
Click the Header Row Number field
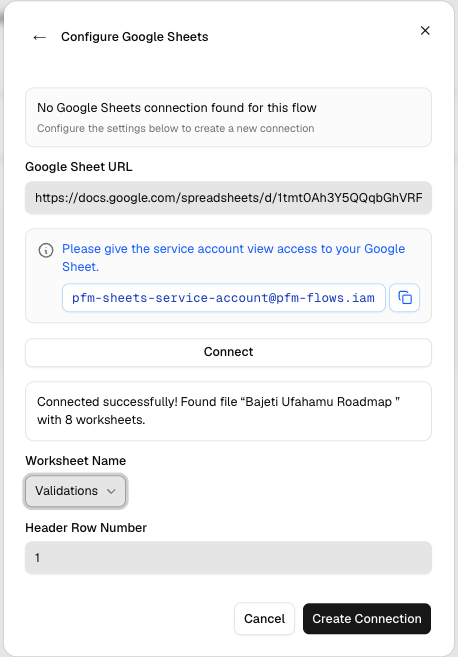click(x=228, y=558)
